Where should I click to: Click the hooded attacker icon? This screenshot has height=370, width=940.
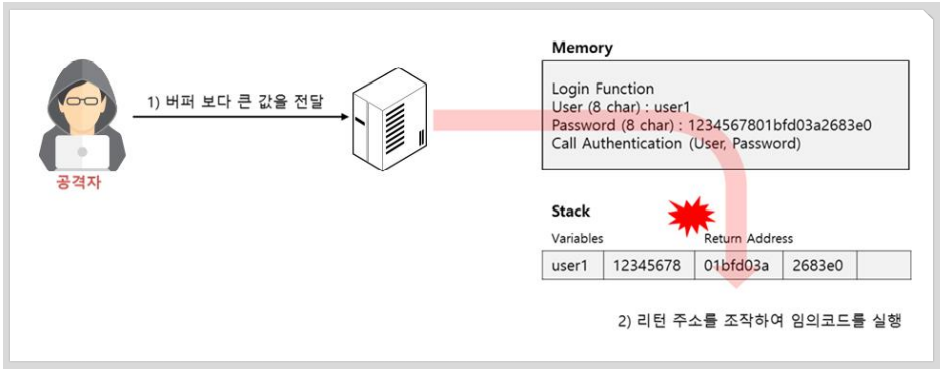tap(82, 118)
